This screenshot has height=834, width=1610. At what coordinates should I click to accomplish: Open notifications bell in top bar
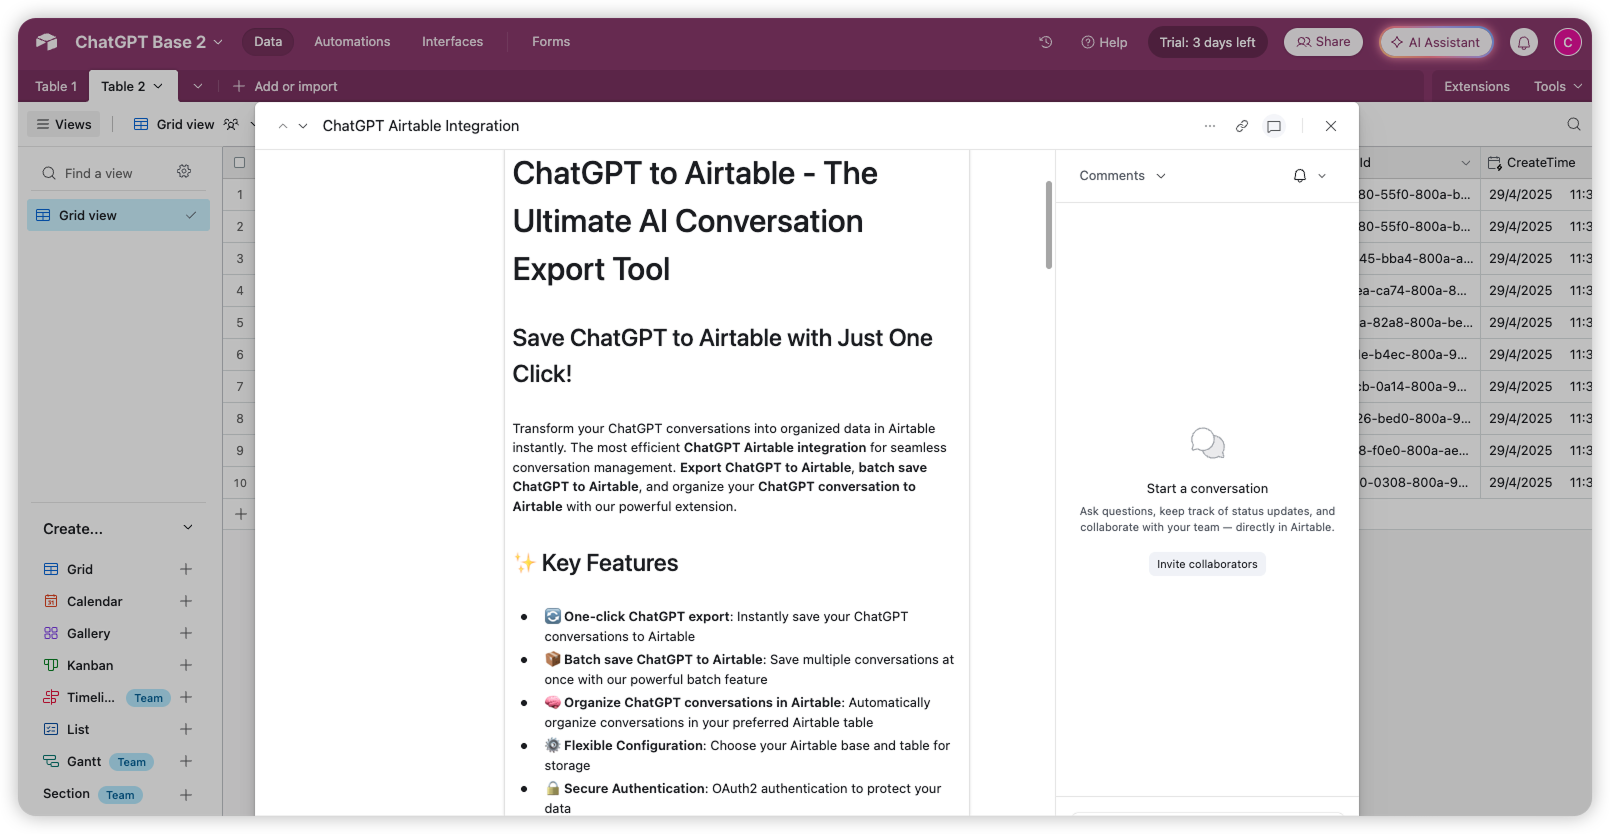pos(1524,42)
